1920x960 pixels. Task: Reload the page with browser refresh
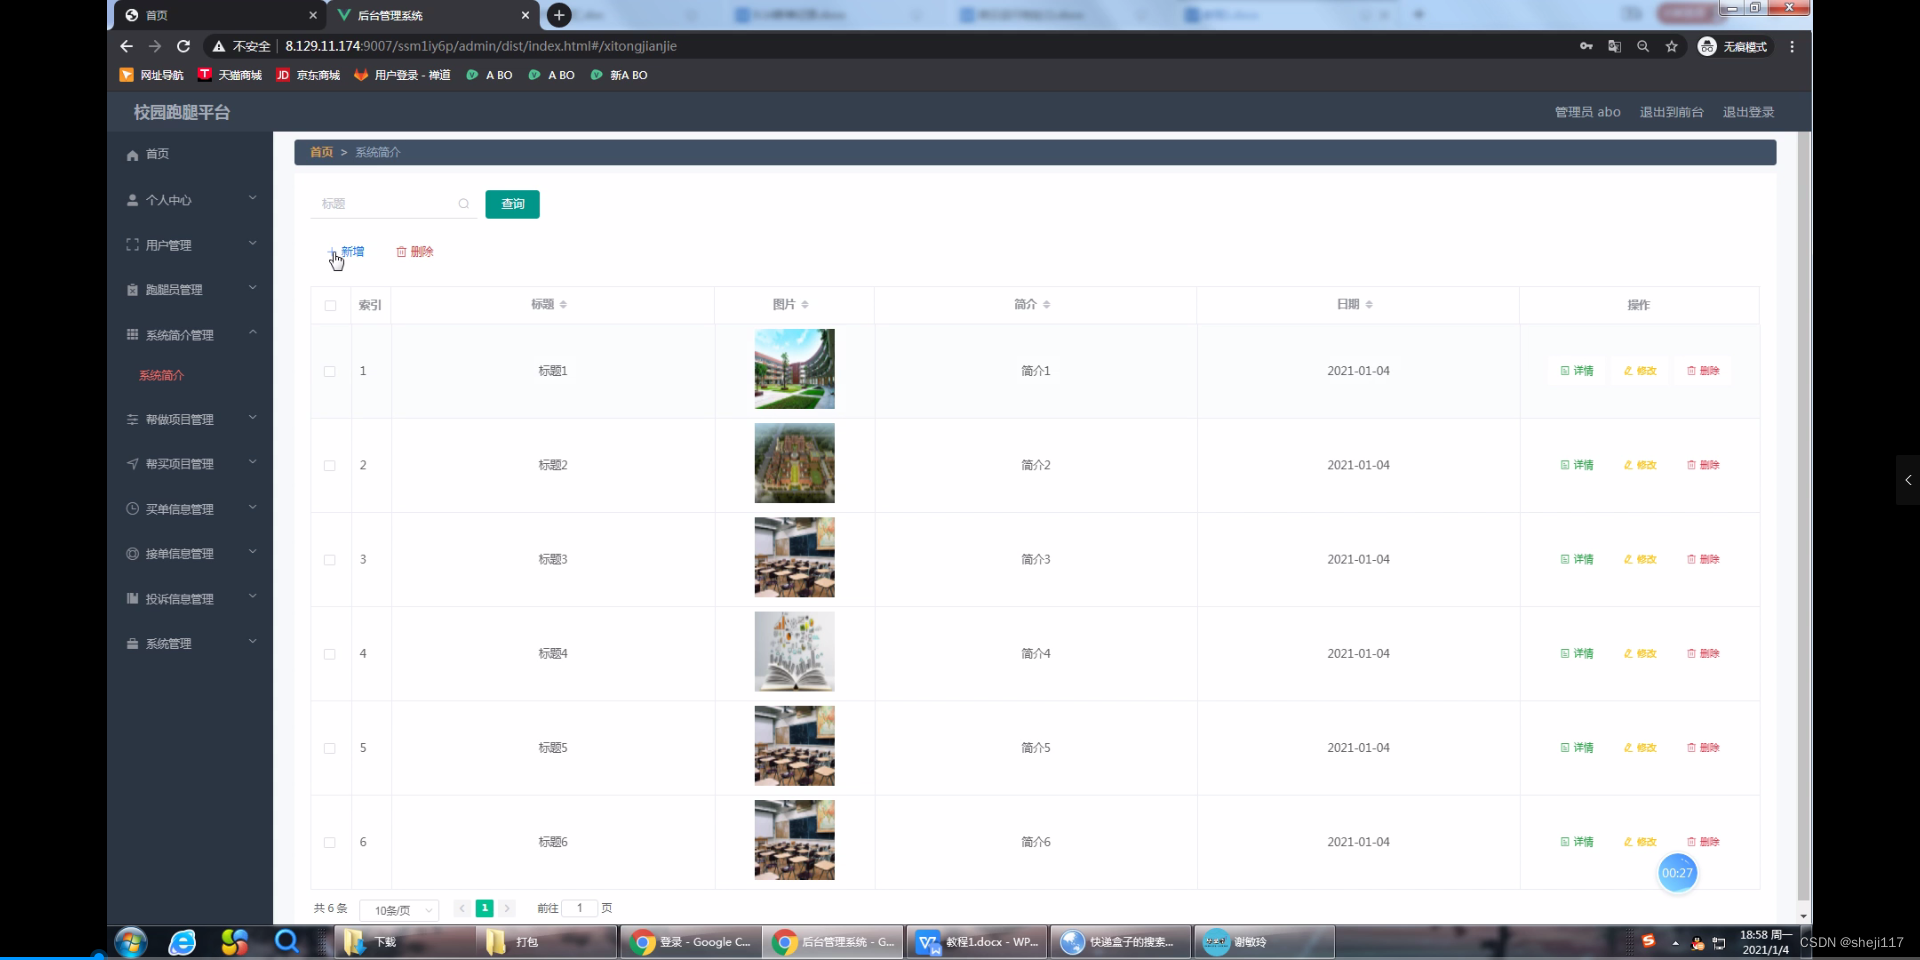(183, 46)
